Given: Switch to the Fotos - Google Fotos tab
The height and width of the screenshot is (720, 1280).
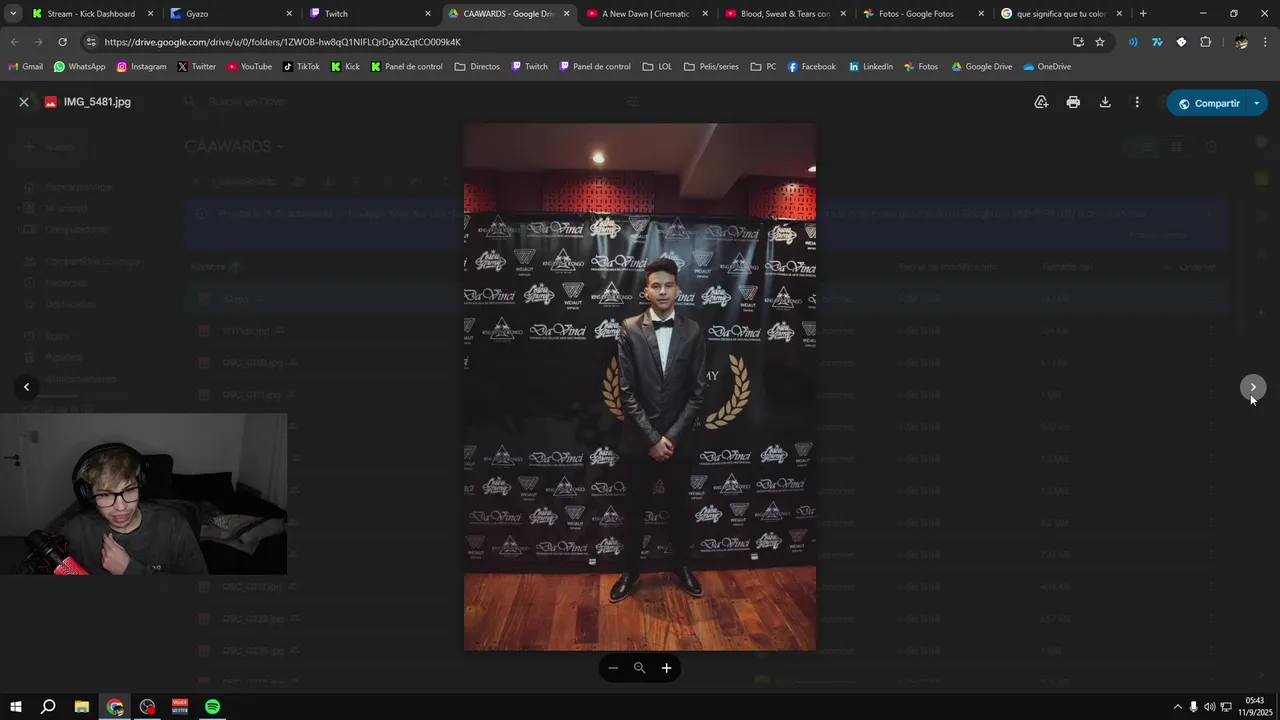Looking at the screenshot, I should [x=923, y=14].
